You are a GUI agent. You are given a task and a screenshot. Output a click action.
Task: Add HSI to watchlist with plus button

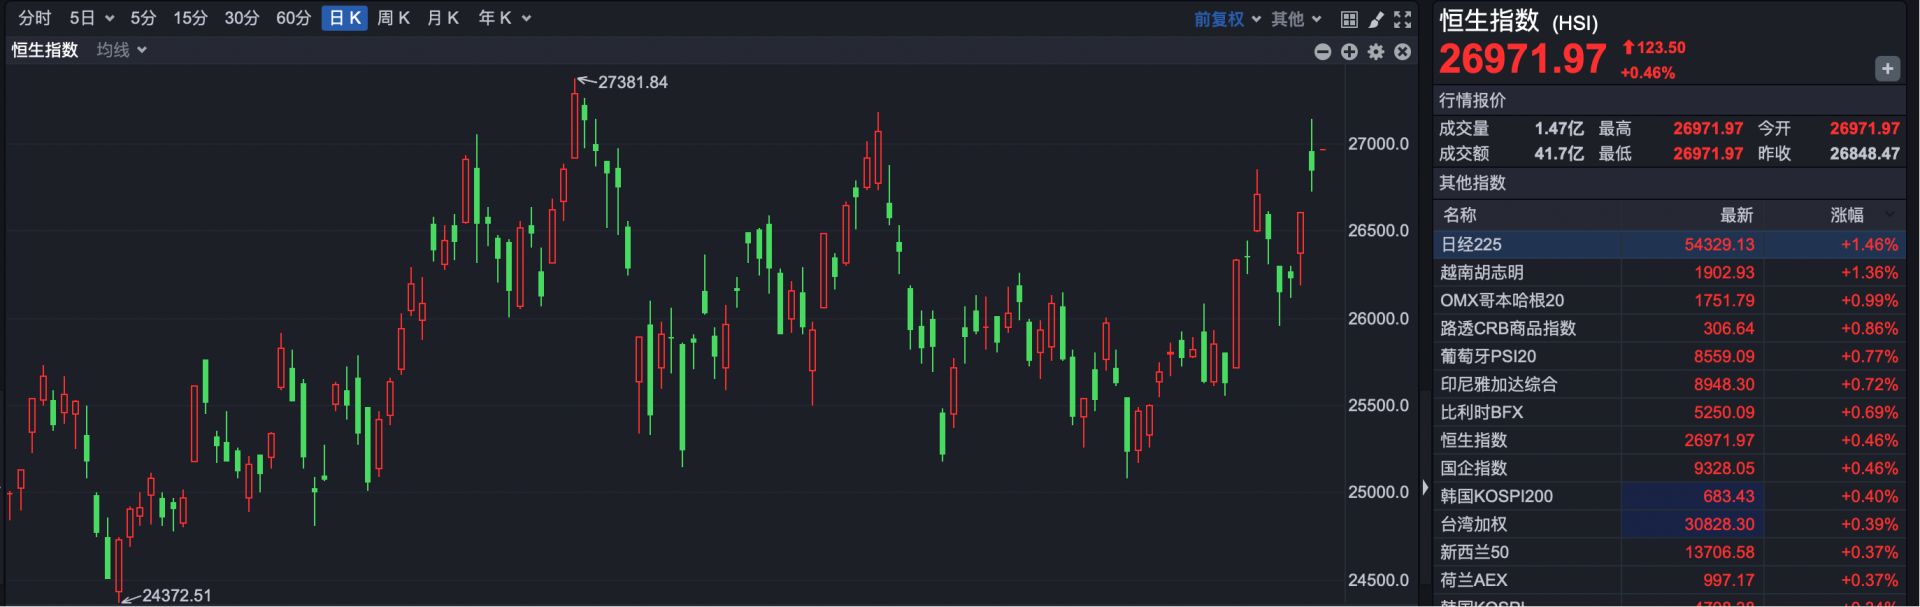tap(1887, 69)
